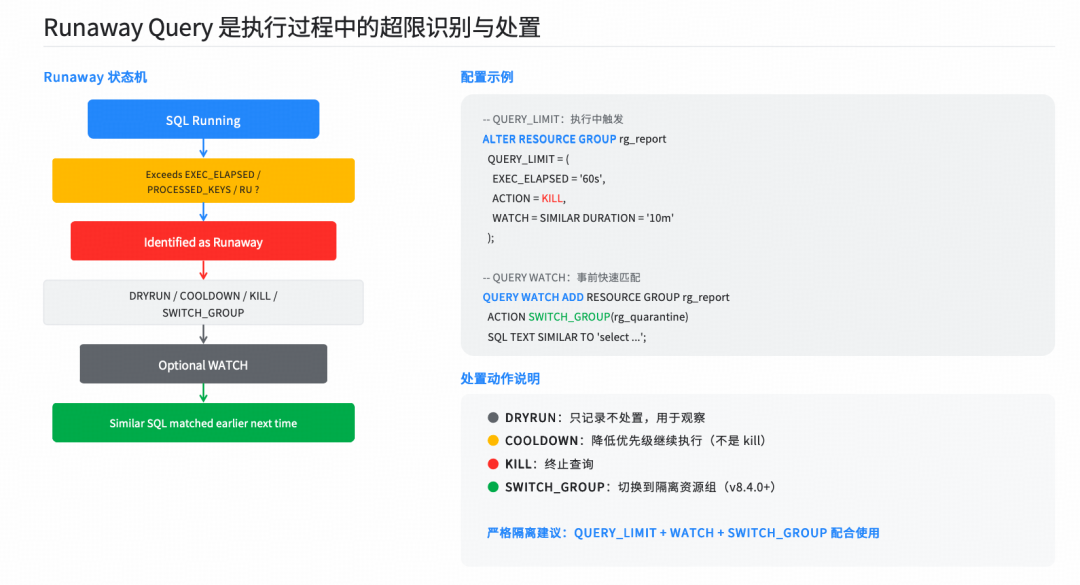1080x585 pixels.
Task: Click QUERY WATCH ADD keyword text
Action: tap(533, 297)
